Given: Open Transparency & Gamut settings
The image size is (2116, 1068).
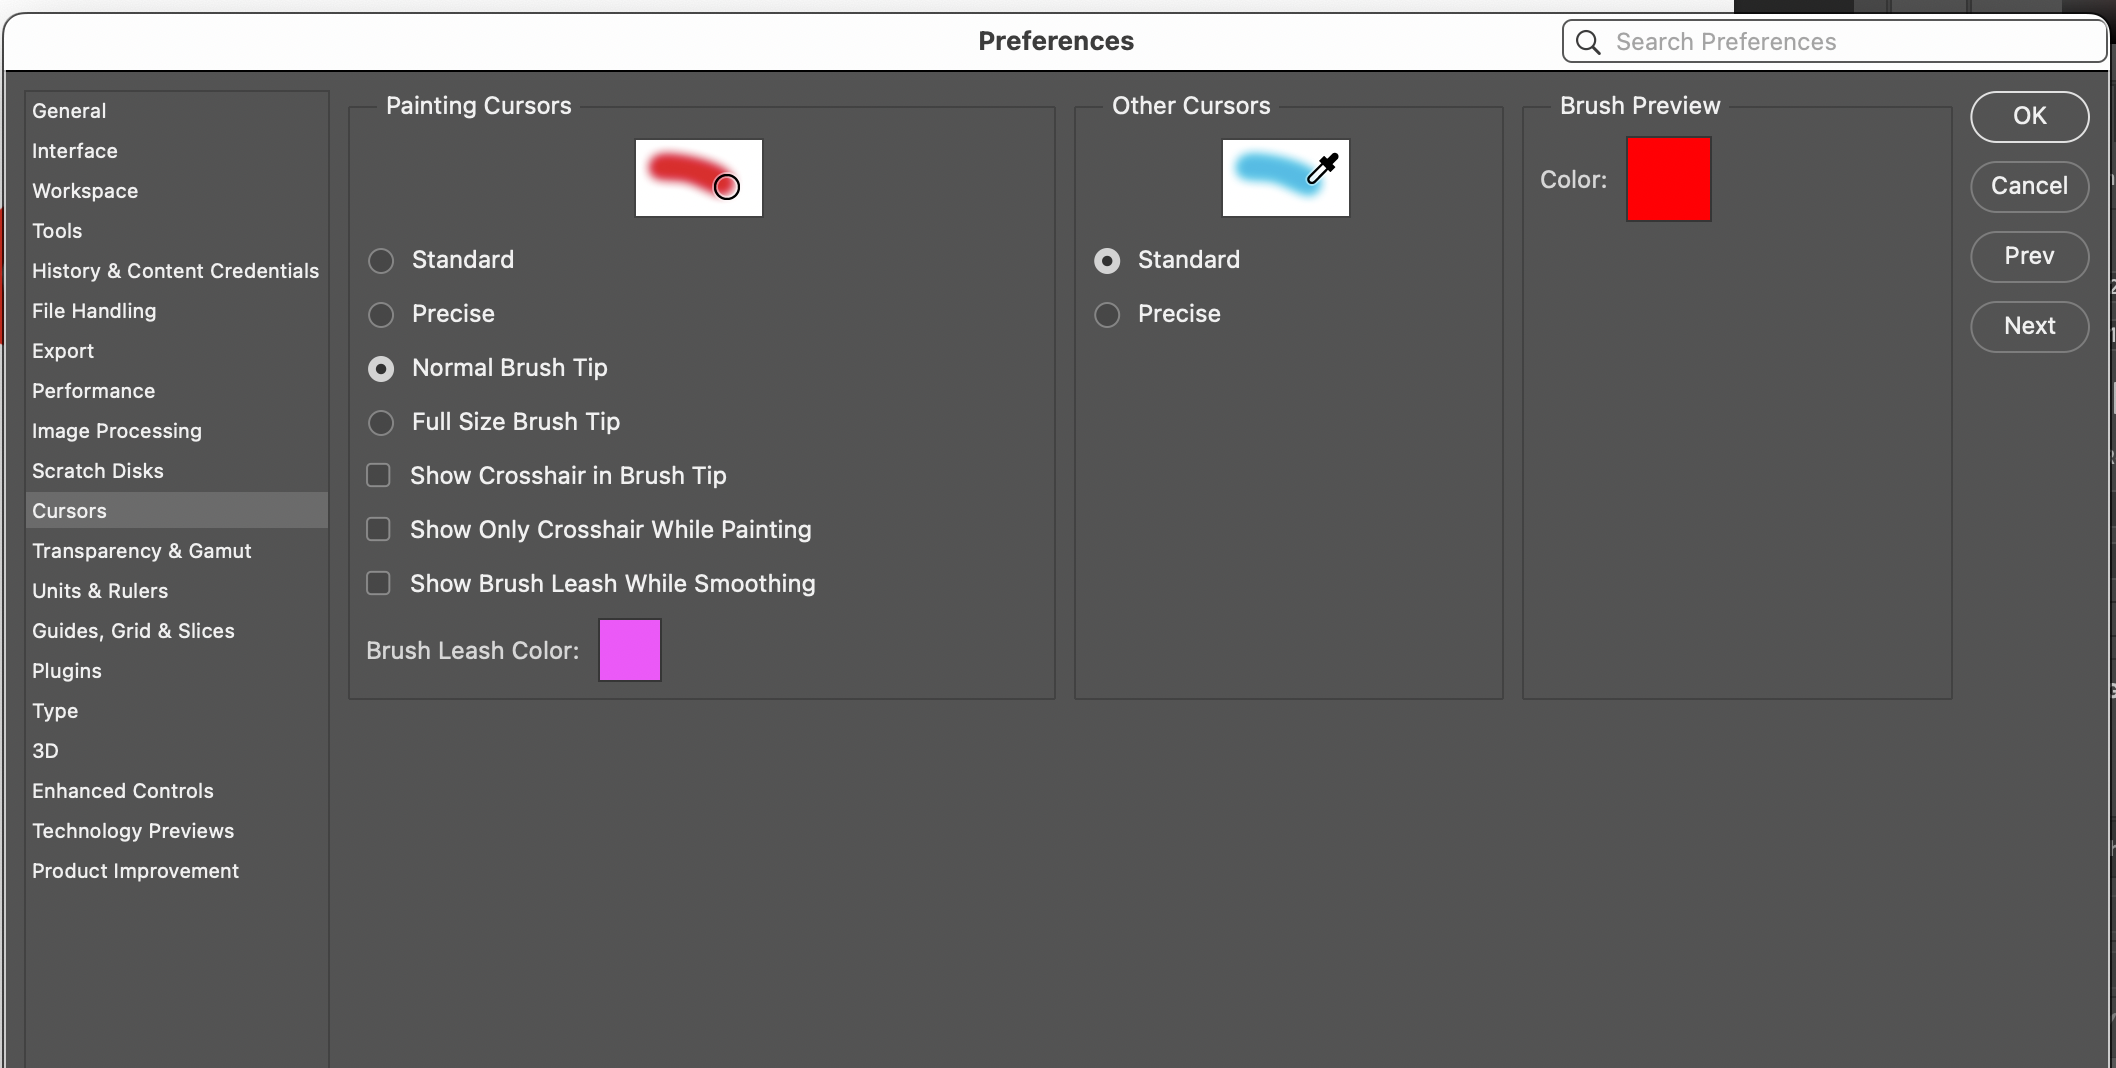Looking at the screenshot, I should point(141,550).
